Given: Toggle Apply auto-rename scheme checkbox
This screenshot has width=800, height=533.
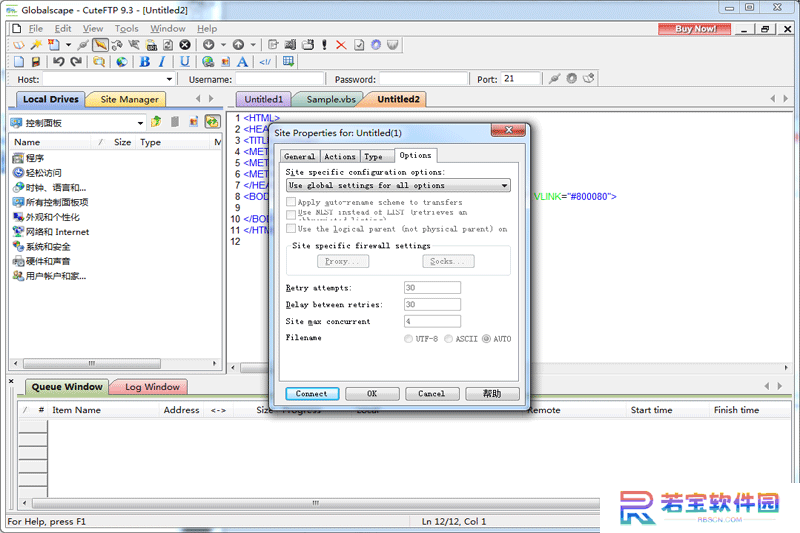Looking at the screenshot, I should (x=291, y=201).
